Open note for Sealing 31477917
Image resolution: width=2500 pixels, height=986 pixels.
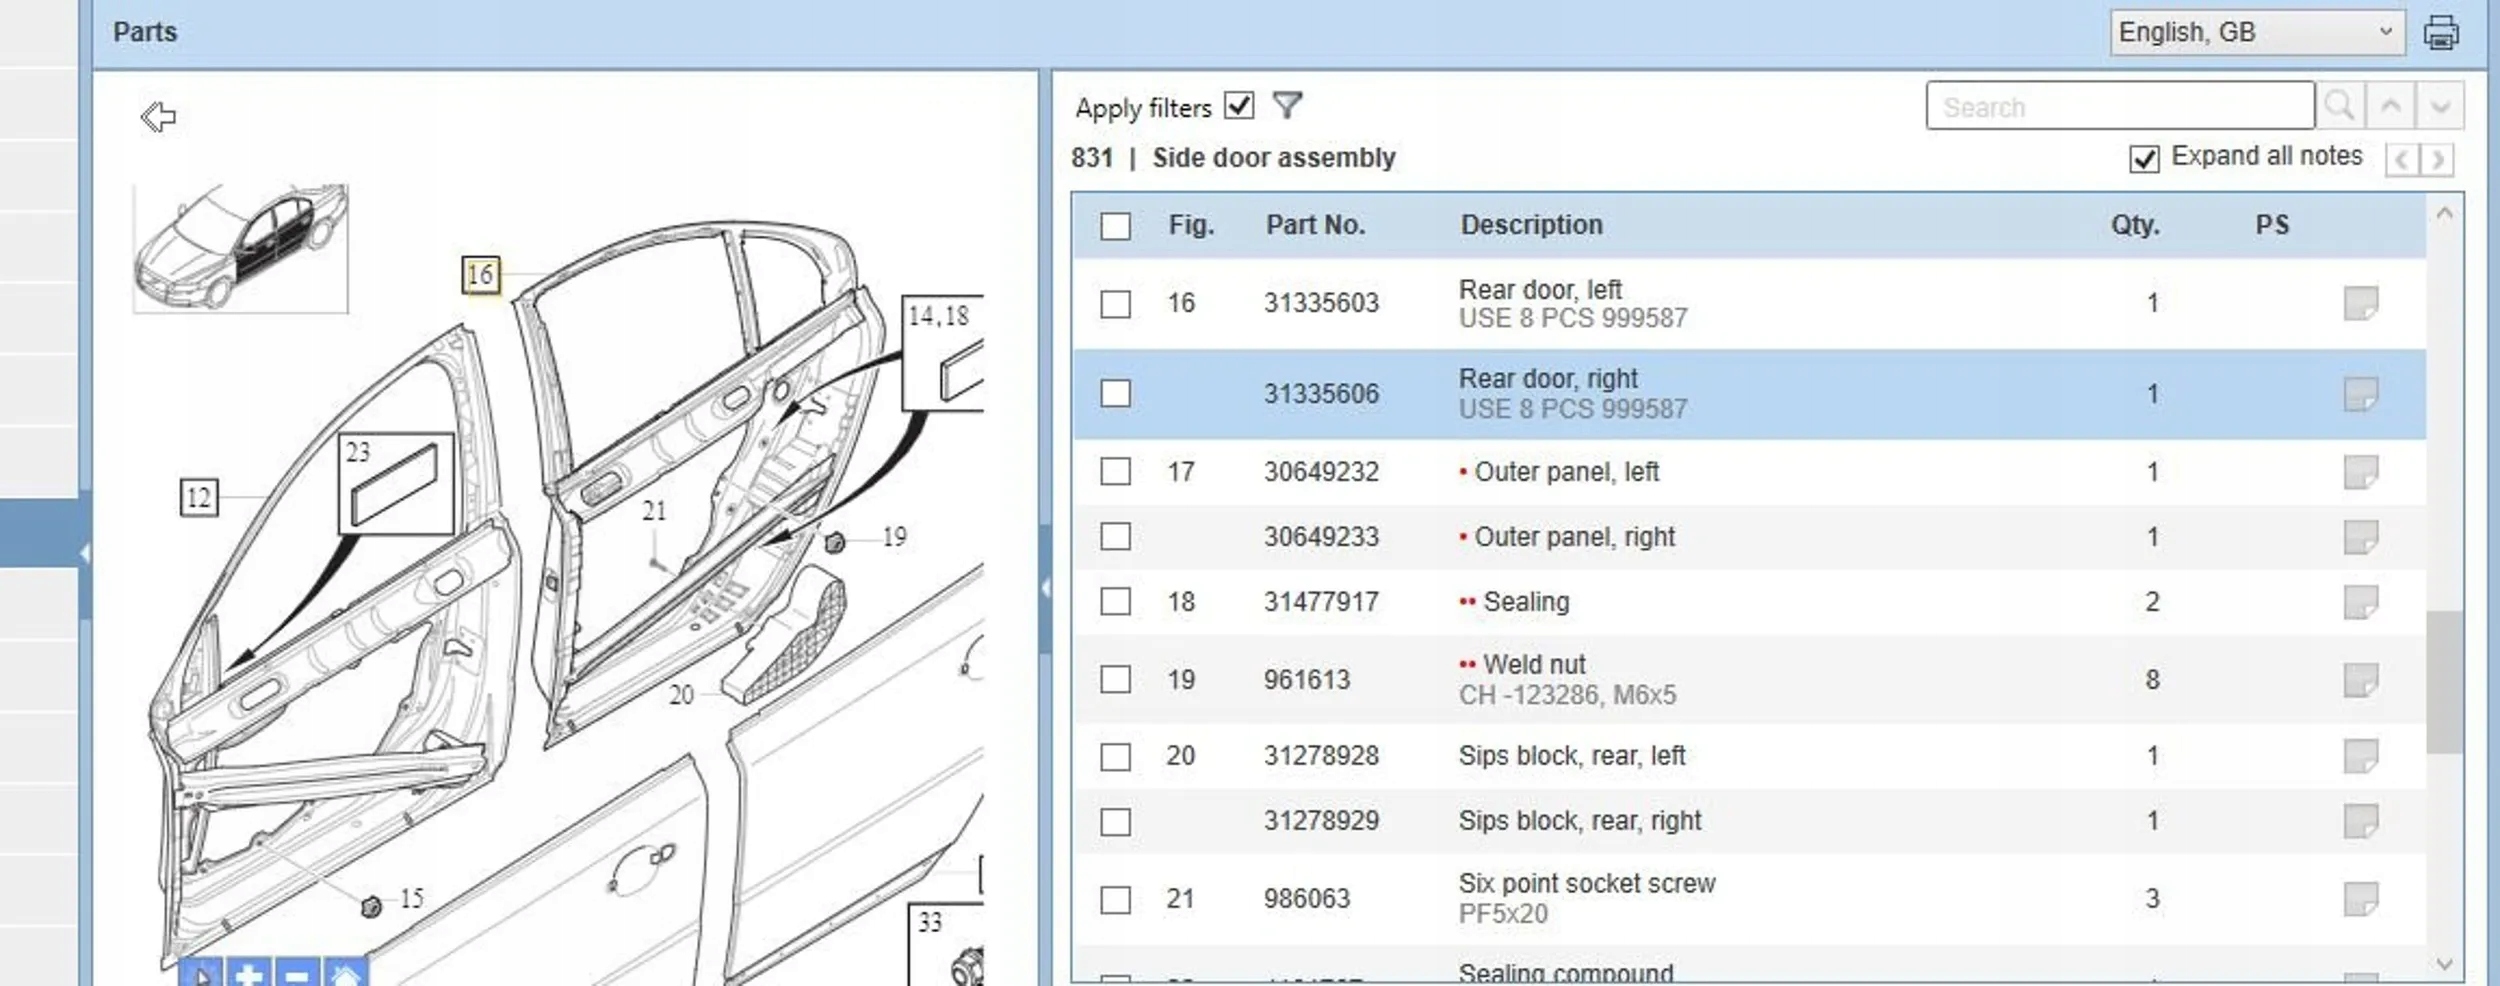coord(2361,602)
